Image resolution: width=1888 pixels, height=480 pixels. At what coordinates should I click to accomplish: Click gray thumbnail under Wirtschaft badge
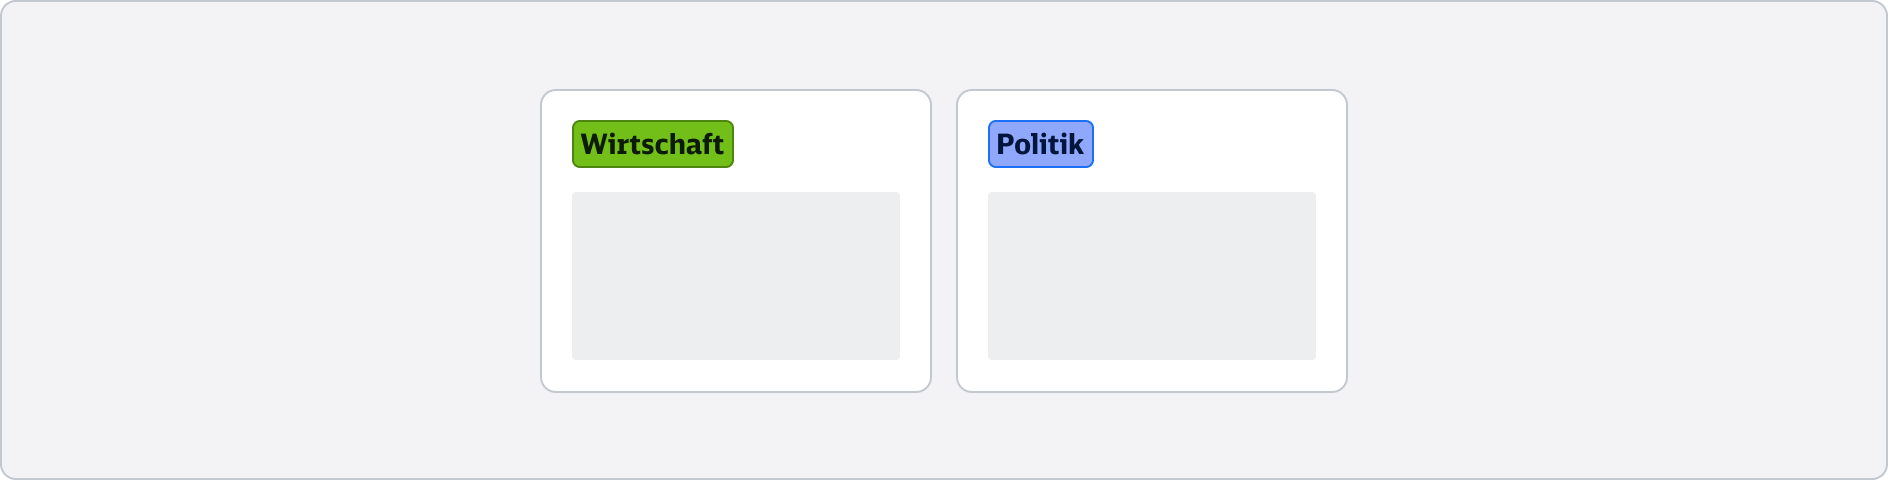pos(735,275)
